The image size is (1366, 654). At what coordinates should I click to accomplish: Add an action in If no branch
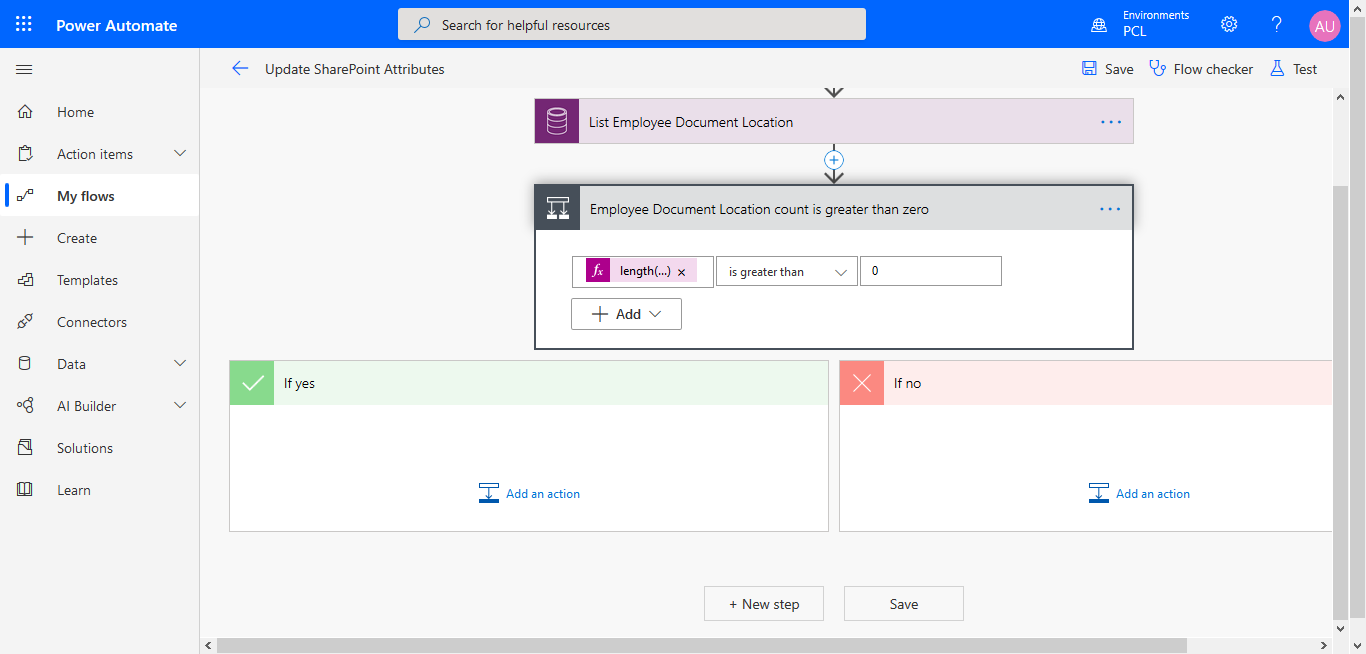click(x=1139, y=493)
